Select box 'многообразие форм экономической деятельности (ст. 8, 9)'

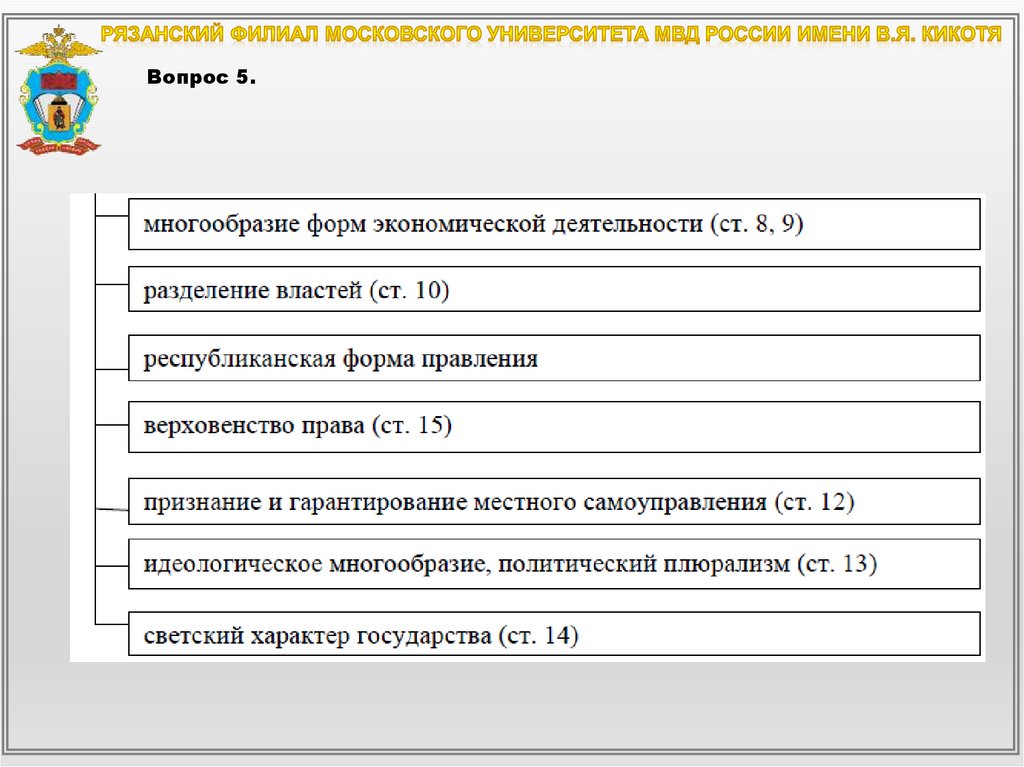pyautogui.click(x=554, y=224)
